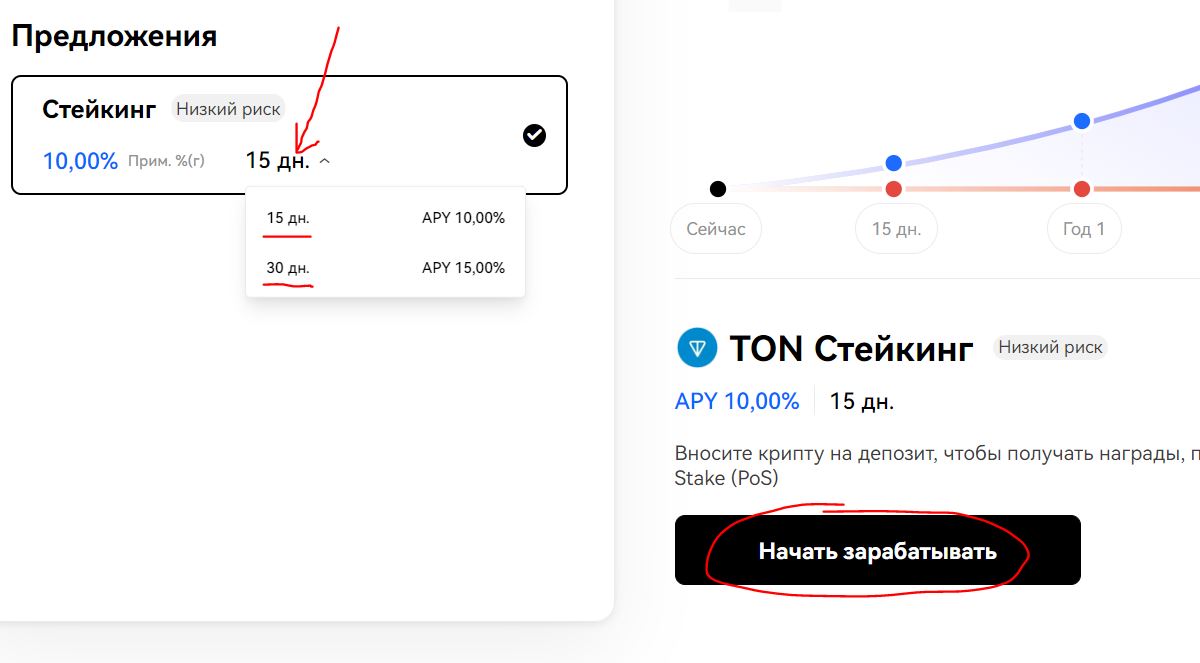Viewport: 1200px width, 663px height.
Task: Click the Низкий риск badge in the Стейкинг card
Action: [x=228, y=109]
